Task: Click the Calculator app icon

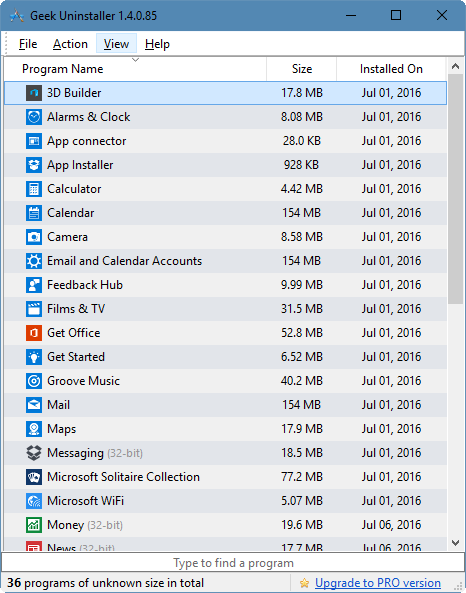Action: tap(34, 189)
